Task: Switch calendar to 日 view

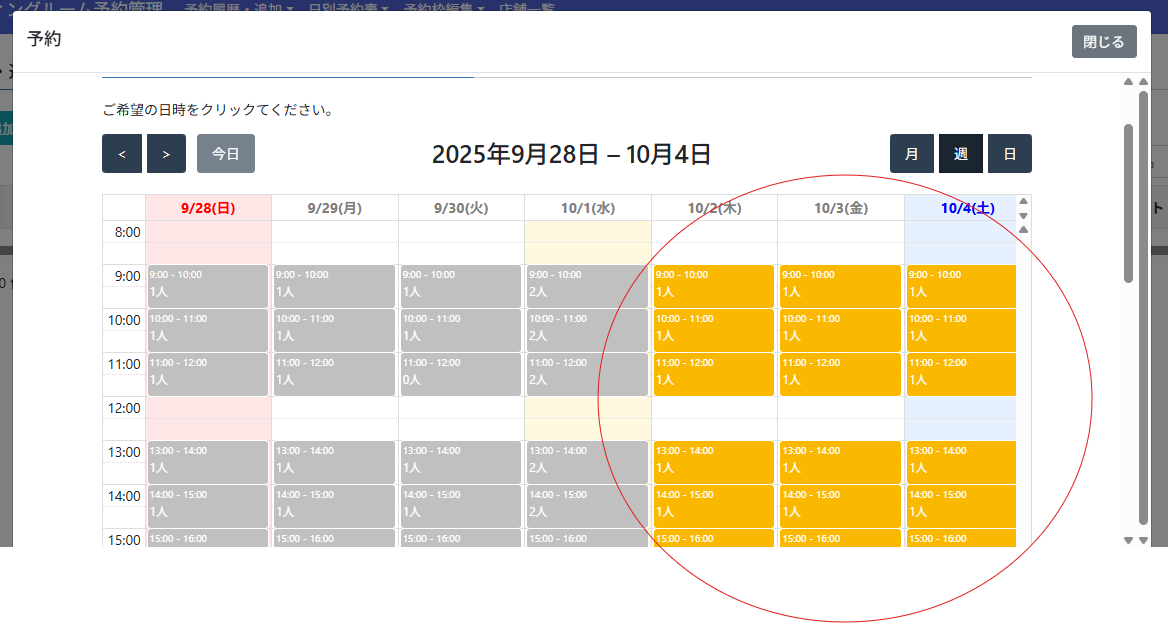Action: (x=1010, y=154)
